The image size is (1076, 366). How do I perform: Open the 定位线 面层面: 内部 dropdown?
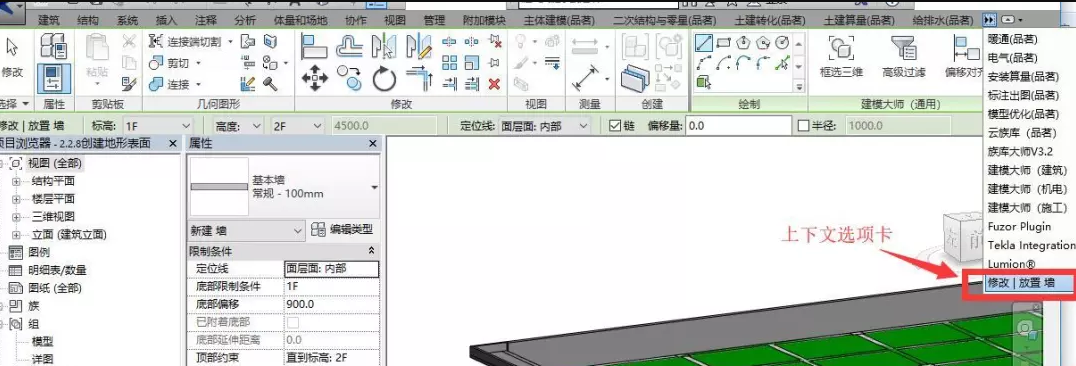[x=545, y=126]
